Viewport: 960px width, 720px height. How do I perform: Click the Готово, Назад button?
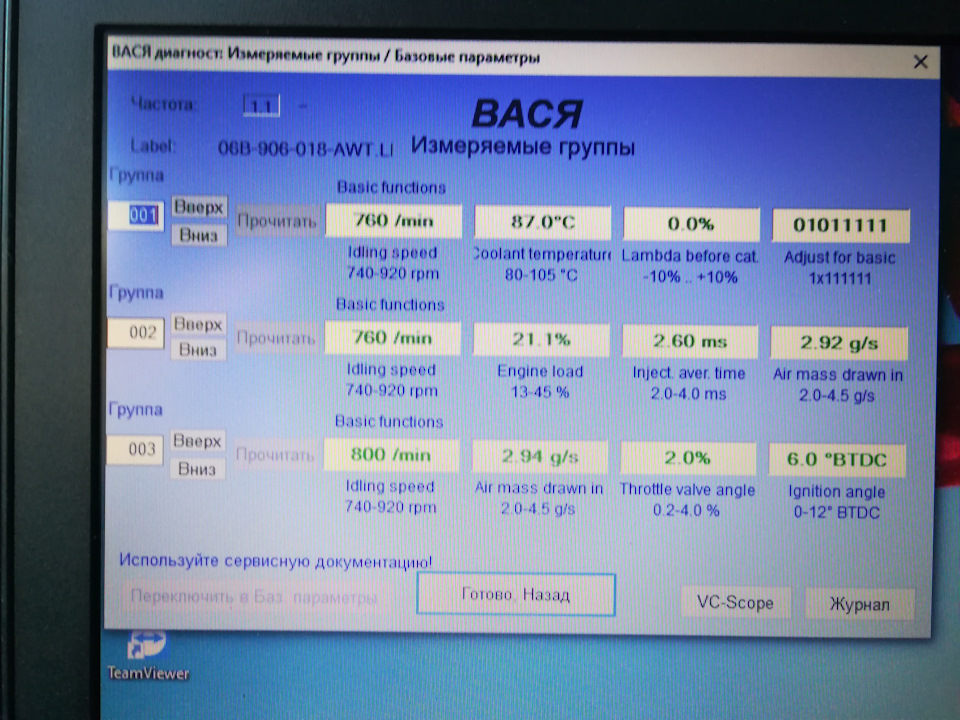coord(516,594)
